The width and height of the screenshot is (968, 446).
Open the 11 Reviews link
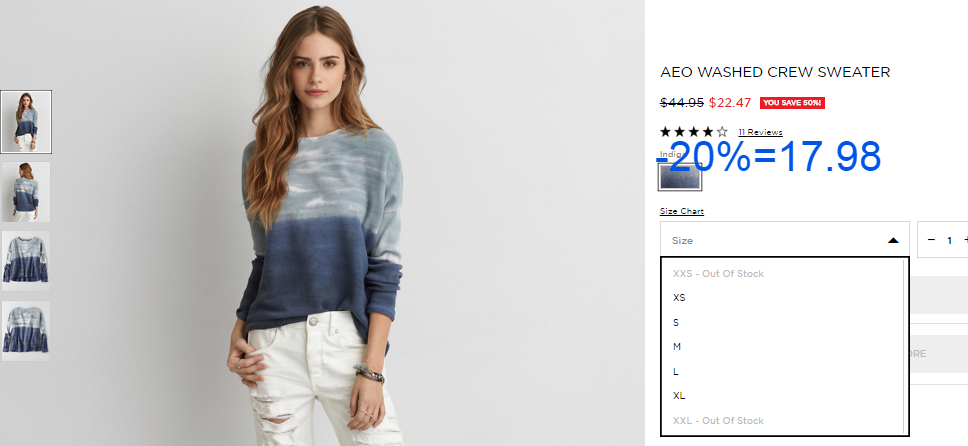(x=760, y=132)
